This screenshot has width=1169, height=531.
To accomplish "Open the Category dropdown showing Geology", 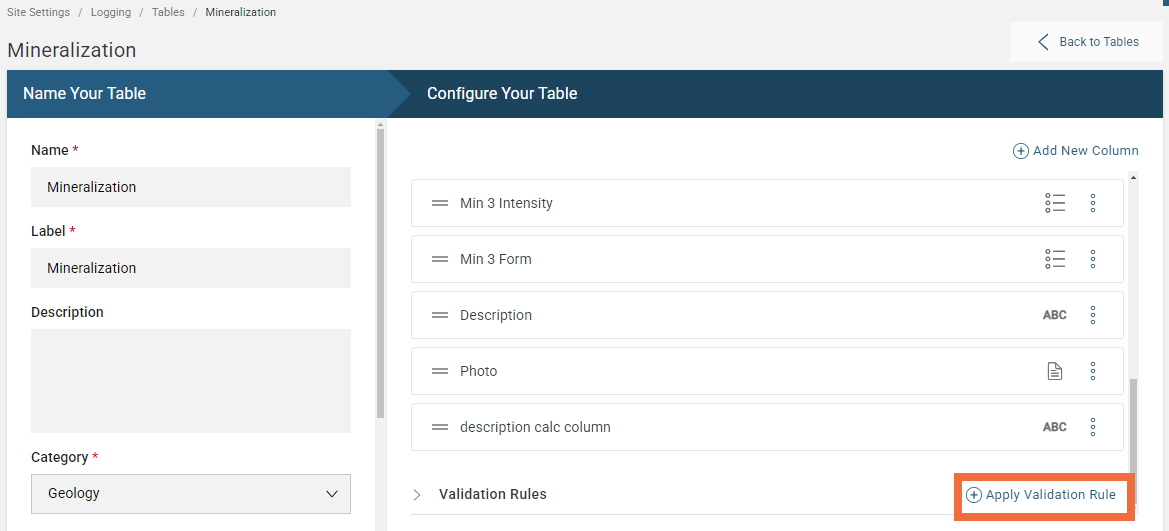I will 191,494.
